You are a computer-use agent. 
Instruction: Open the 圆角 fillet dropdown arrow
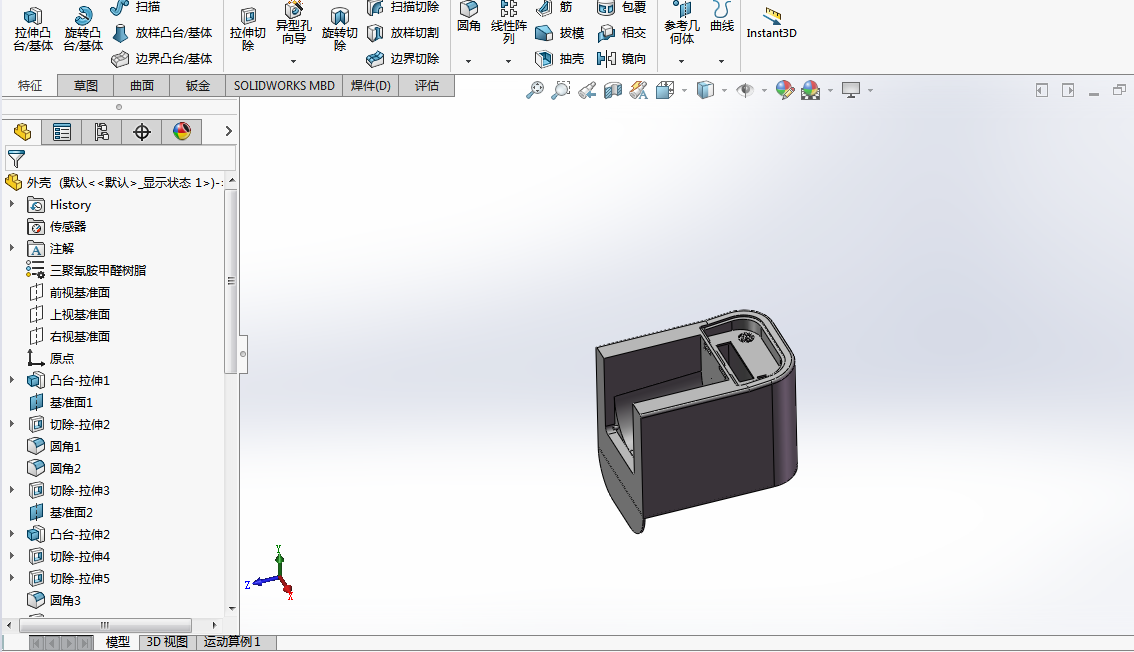[x=469, y=61]
